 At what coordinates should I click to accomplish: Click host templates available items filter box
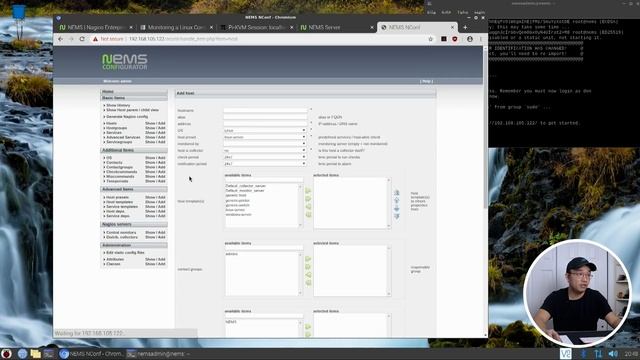coord(264,180)
